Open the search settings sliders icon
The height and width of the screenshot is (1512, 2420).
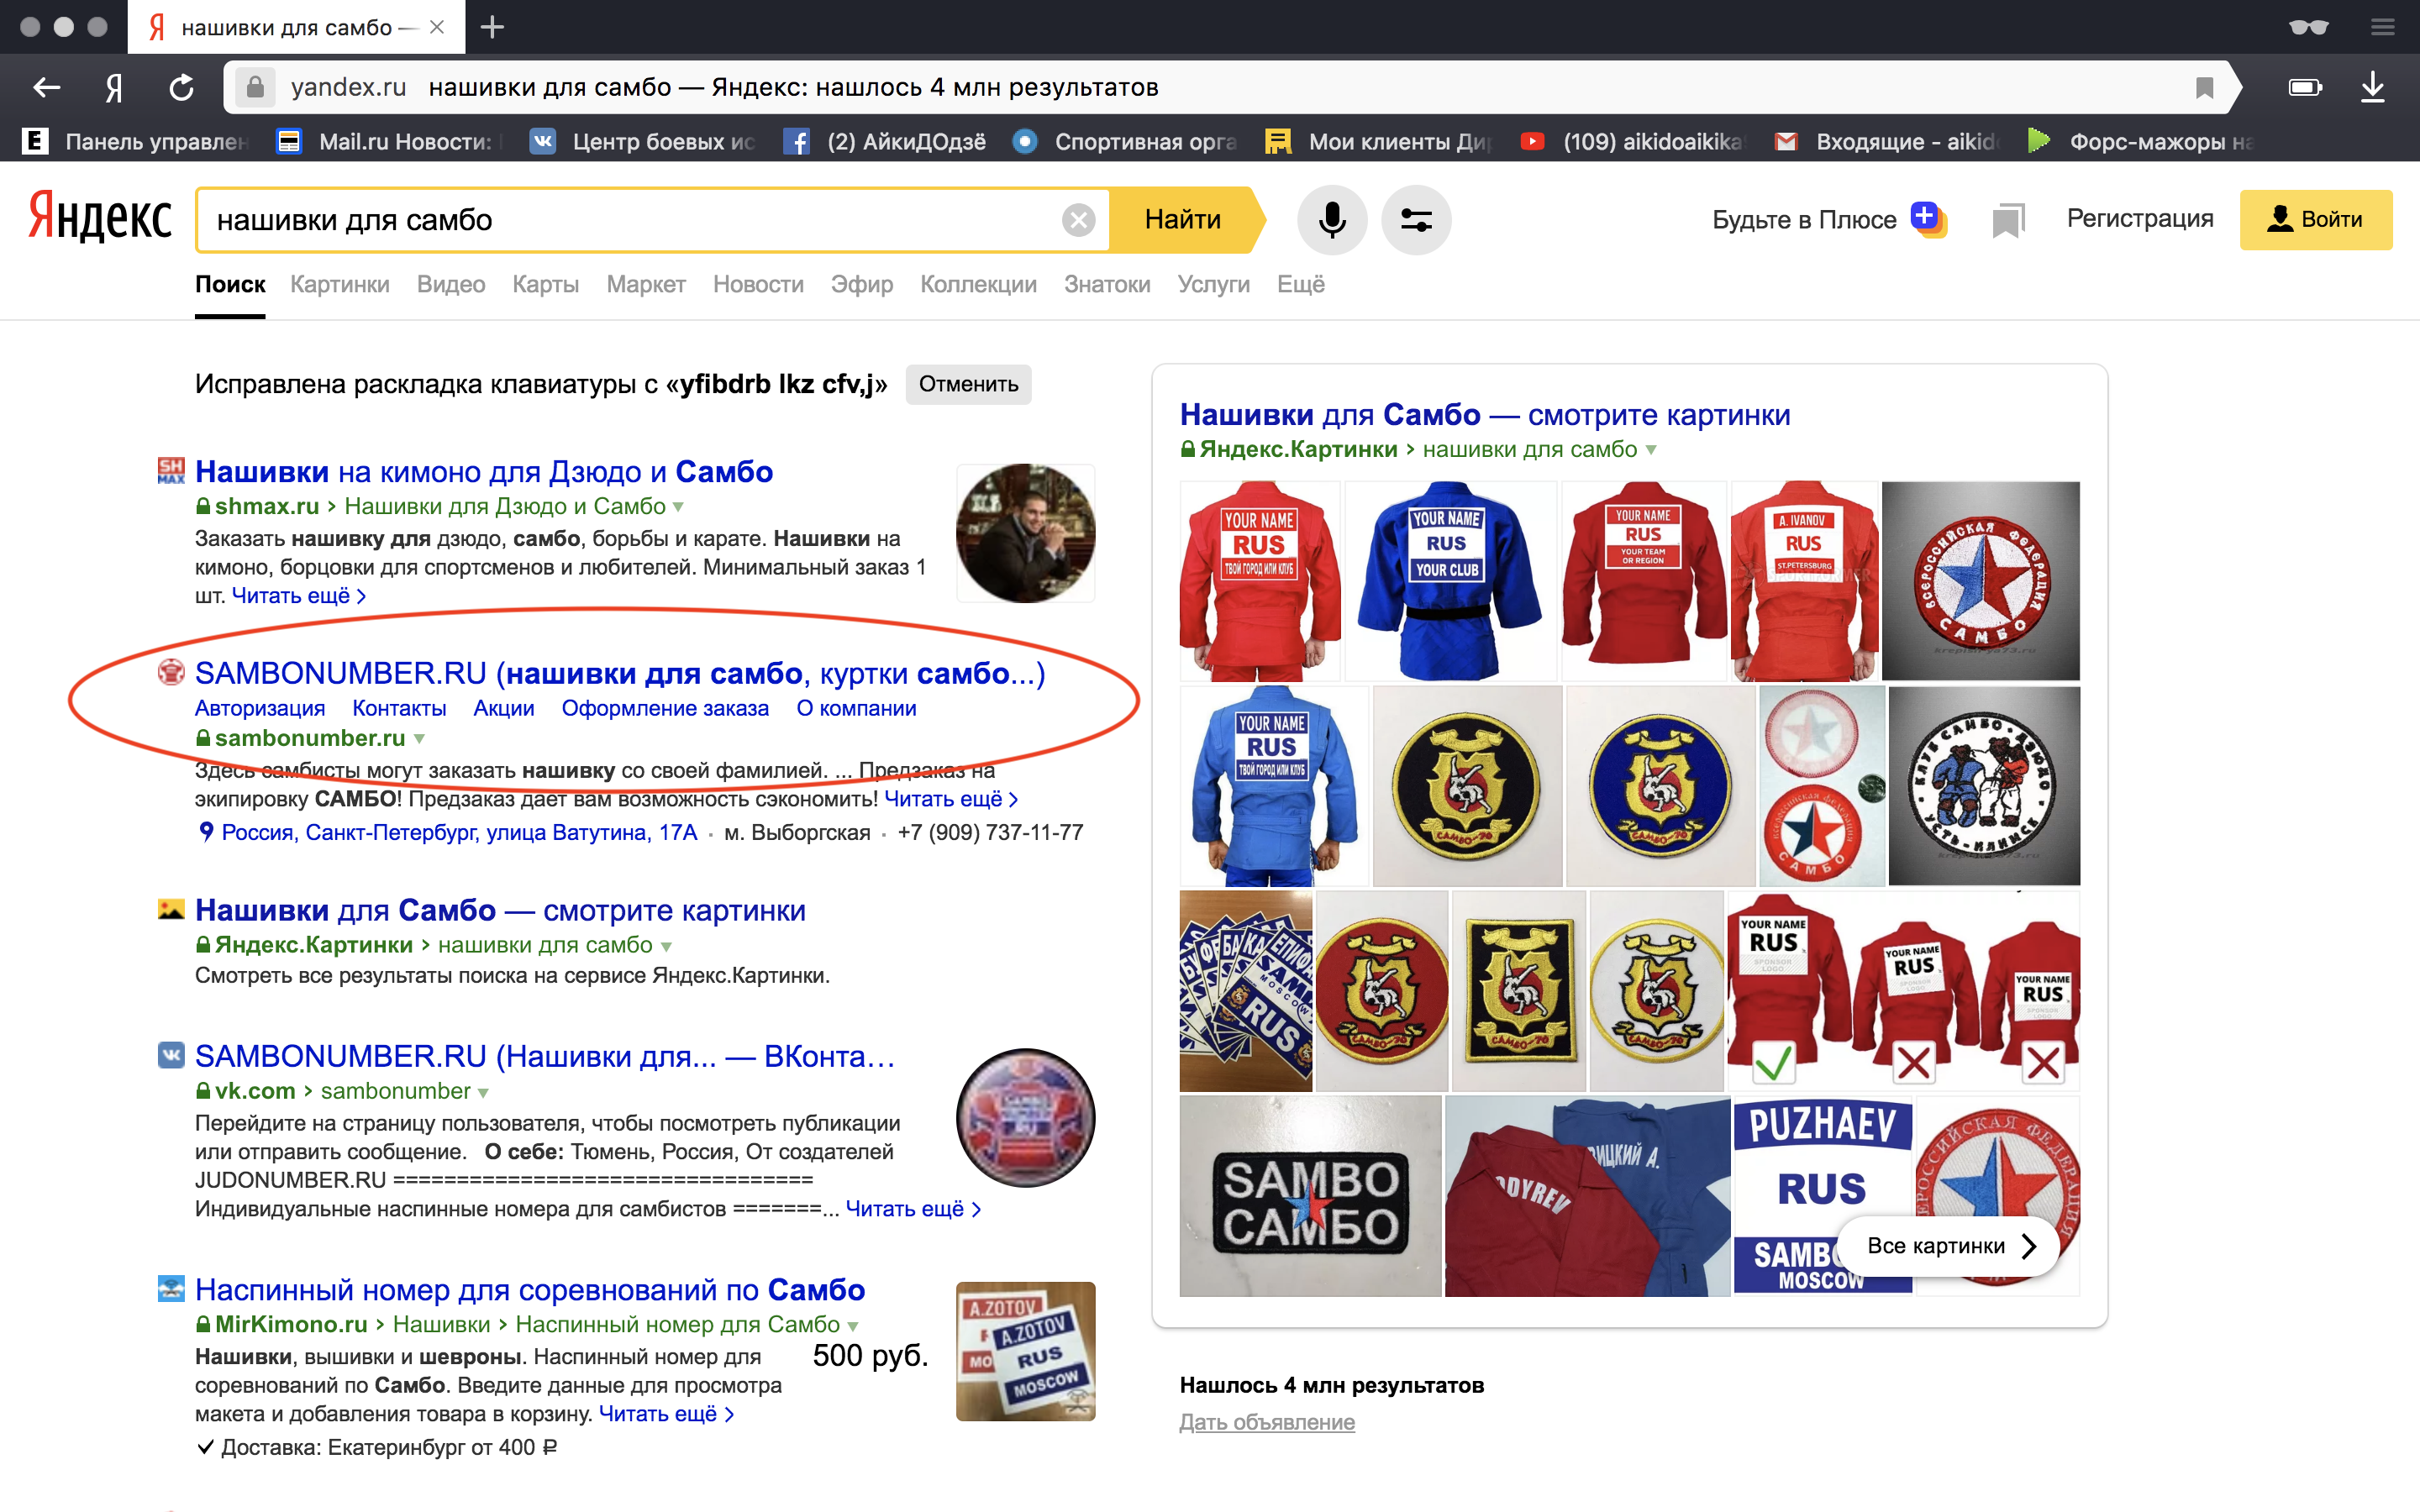1416,219
